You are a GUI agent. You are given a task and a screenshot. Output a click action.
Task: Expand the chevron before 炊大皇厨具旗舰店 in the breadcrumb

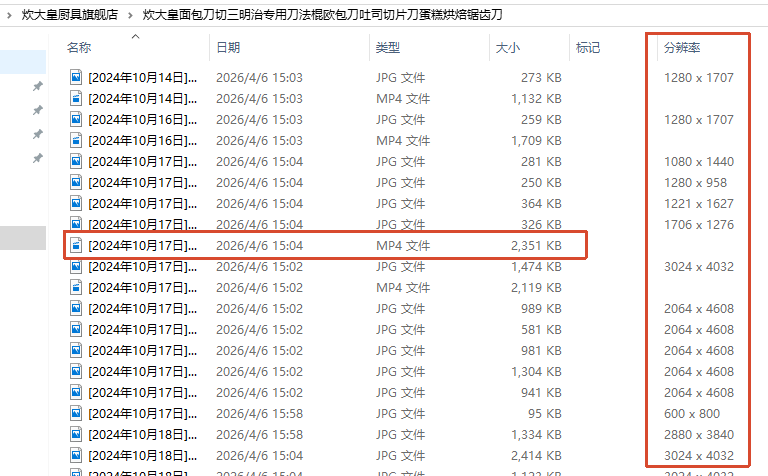(11, 15)
